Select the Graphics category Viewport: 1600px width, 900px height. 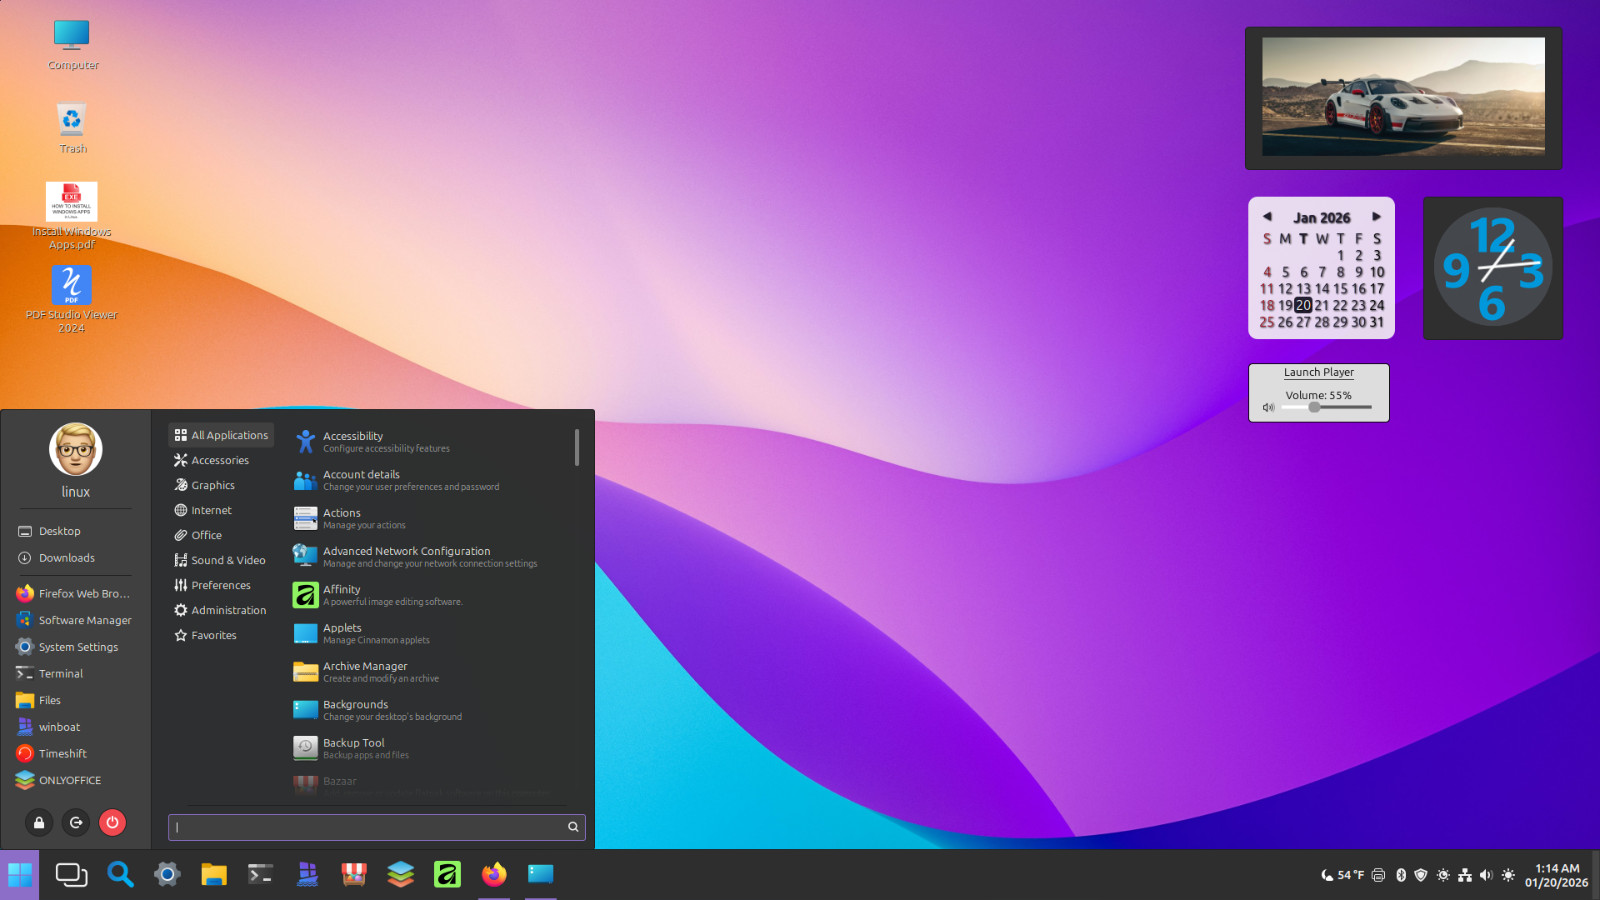[221, 485]
